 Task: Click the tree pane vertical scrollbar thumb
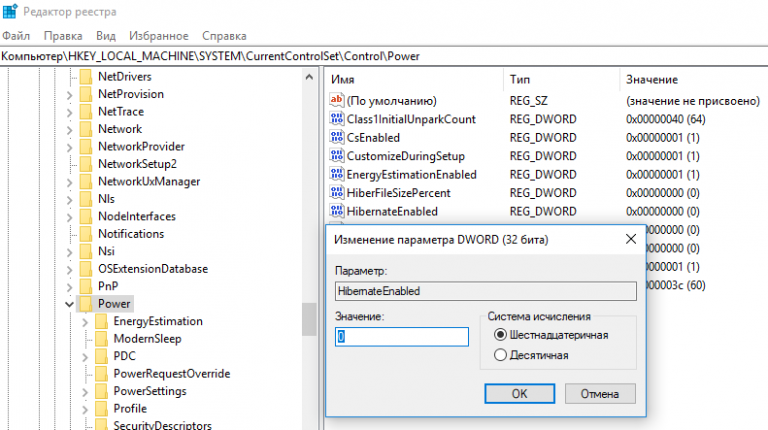tap(310, 319)
